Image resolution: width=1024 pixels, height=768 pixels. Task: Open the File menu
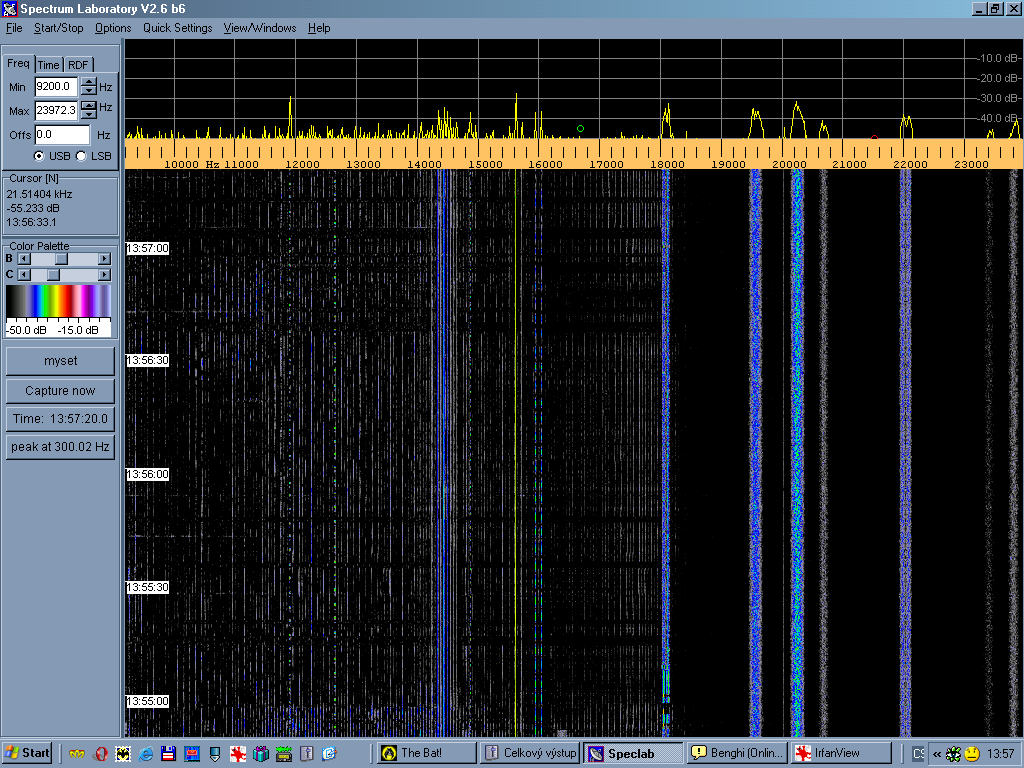[14, 28]
